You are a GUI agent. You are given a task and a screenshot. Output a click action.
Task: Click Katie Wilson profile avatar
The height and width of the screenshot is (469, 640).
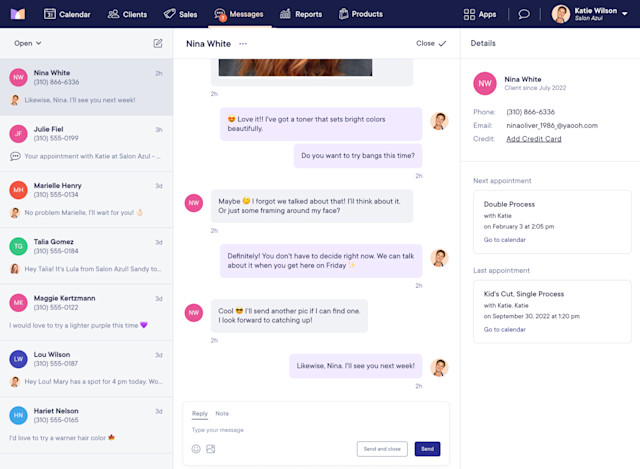click(561, 14)
